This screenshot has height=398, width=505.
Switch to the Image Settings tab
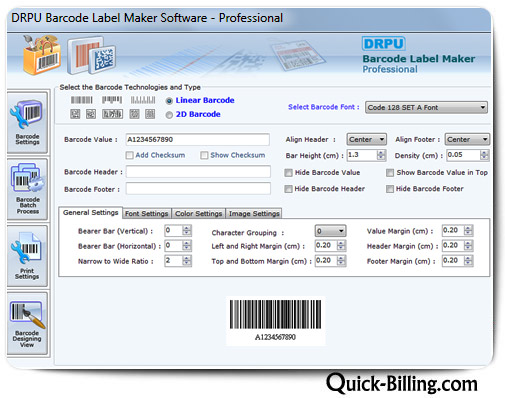(254, 214)
